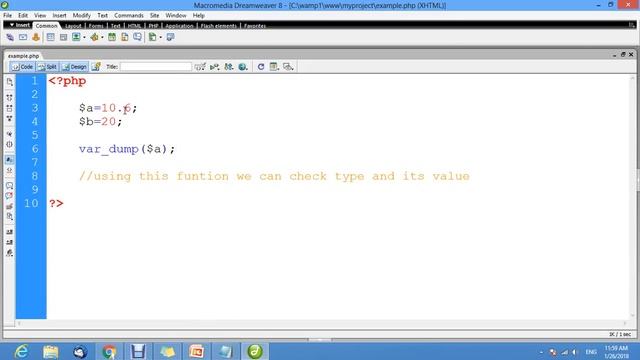The height and width of the screenshot is (360, 640).
Task: Collapse Selection in coding toolbar
Action: (x=9, y=108)
